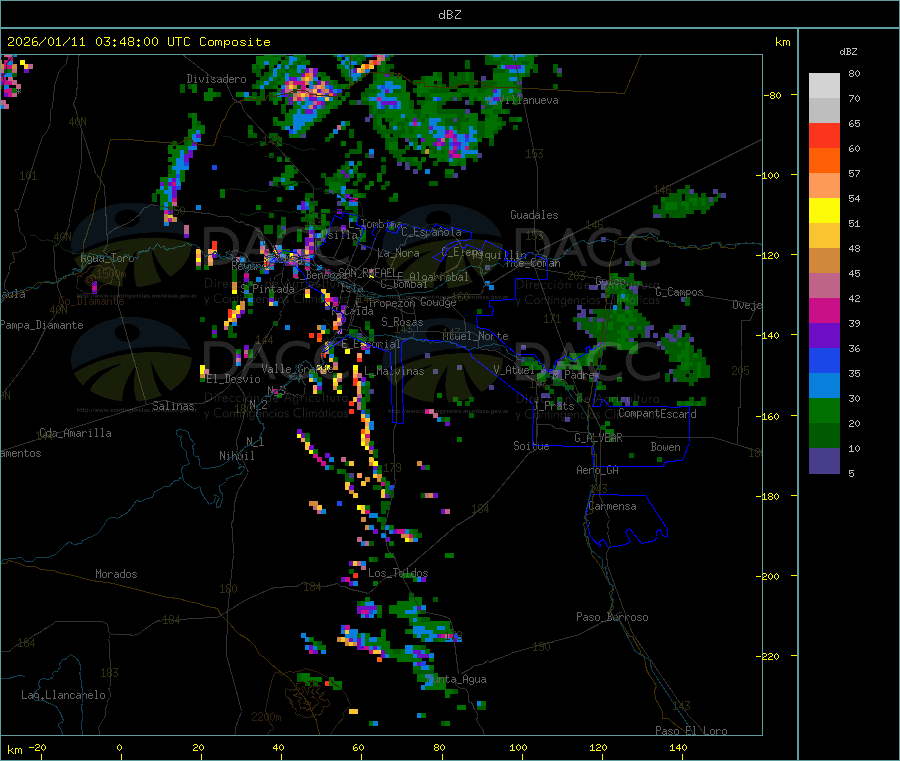Select the value 57 in the dBZ legend
Image resolution: width=900 pixels, height=761 pixels.
tap(854, 173)
